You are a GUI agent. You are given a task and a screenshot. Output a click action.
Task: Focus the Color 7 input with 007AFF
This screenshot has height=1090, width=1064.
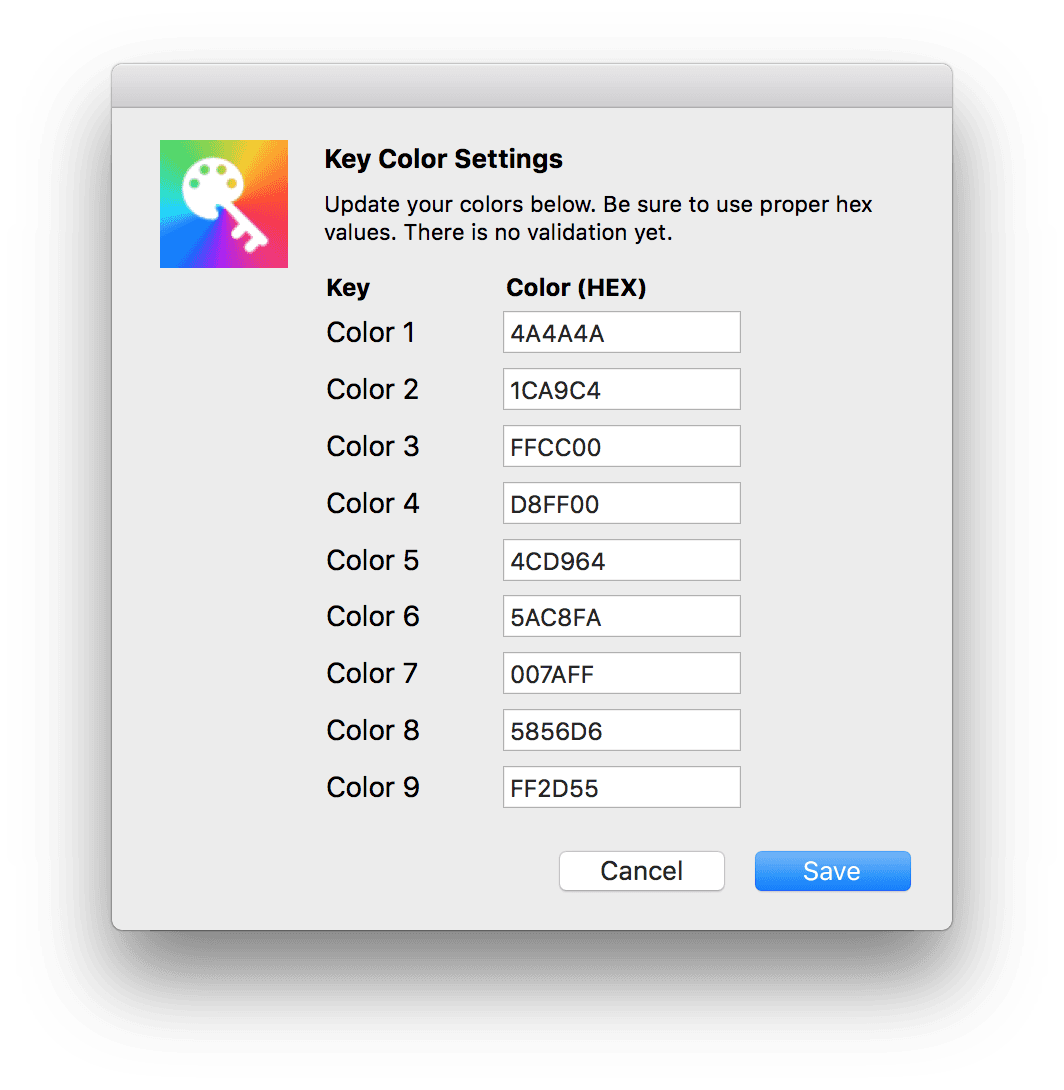[x=621, y=673]
